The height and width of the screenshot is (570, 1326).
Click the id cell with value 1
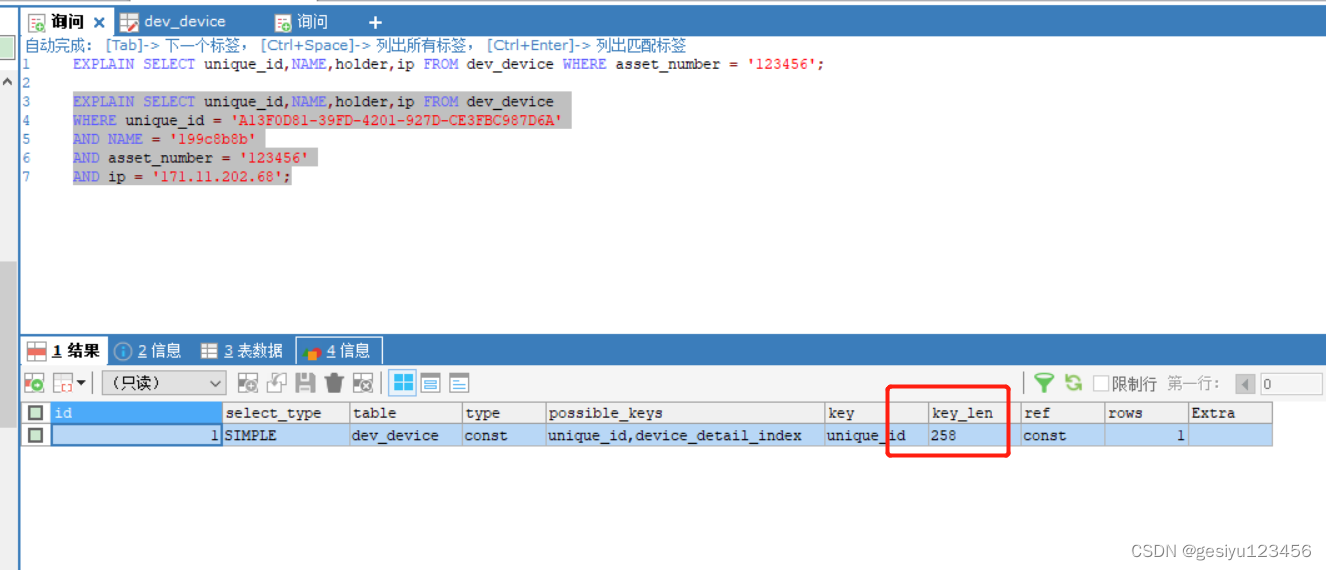136,436
